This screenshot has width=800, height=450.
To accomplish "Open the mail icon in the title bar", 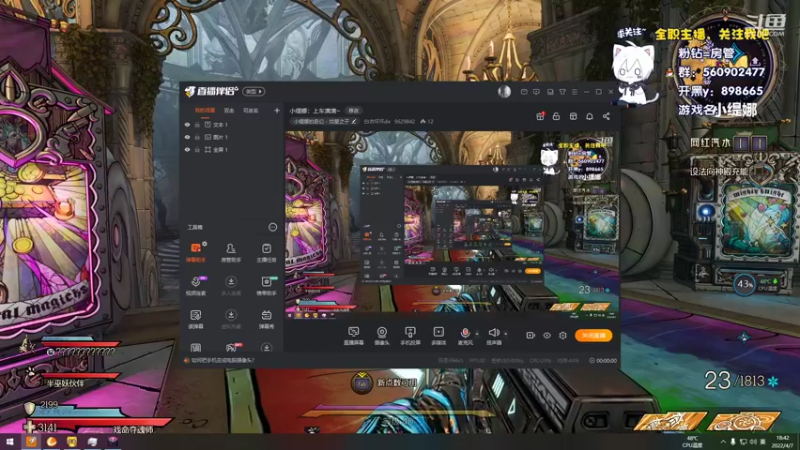I will pyautogui.click(x=524, y=92).
